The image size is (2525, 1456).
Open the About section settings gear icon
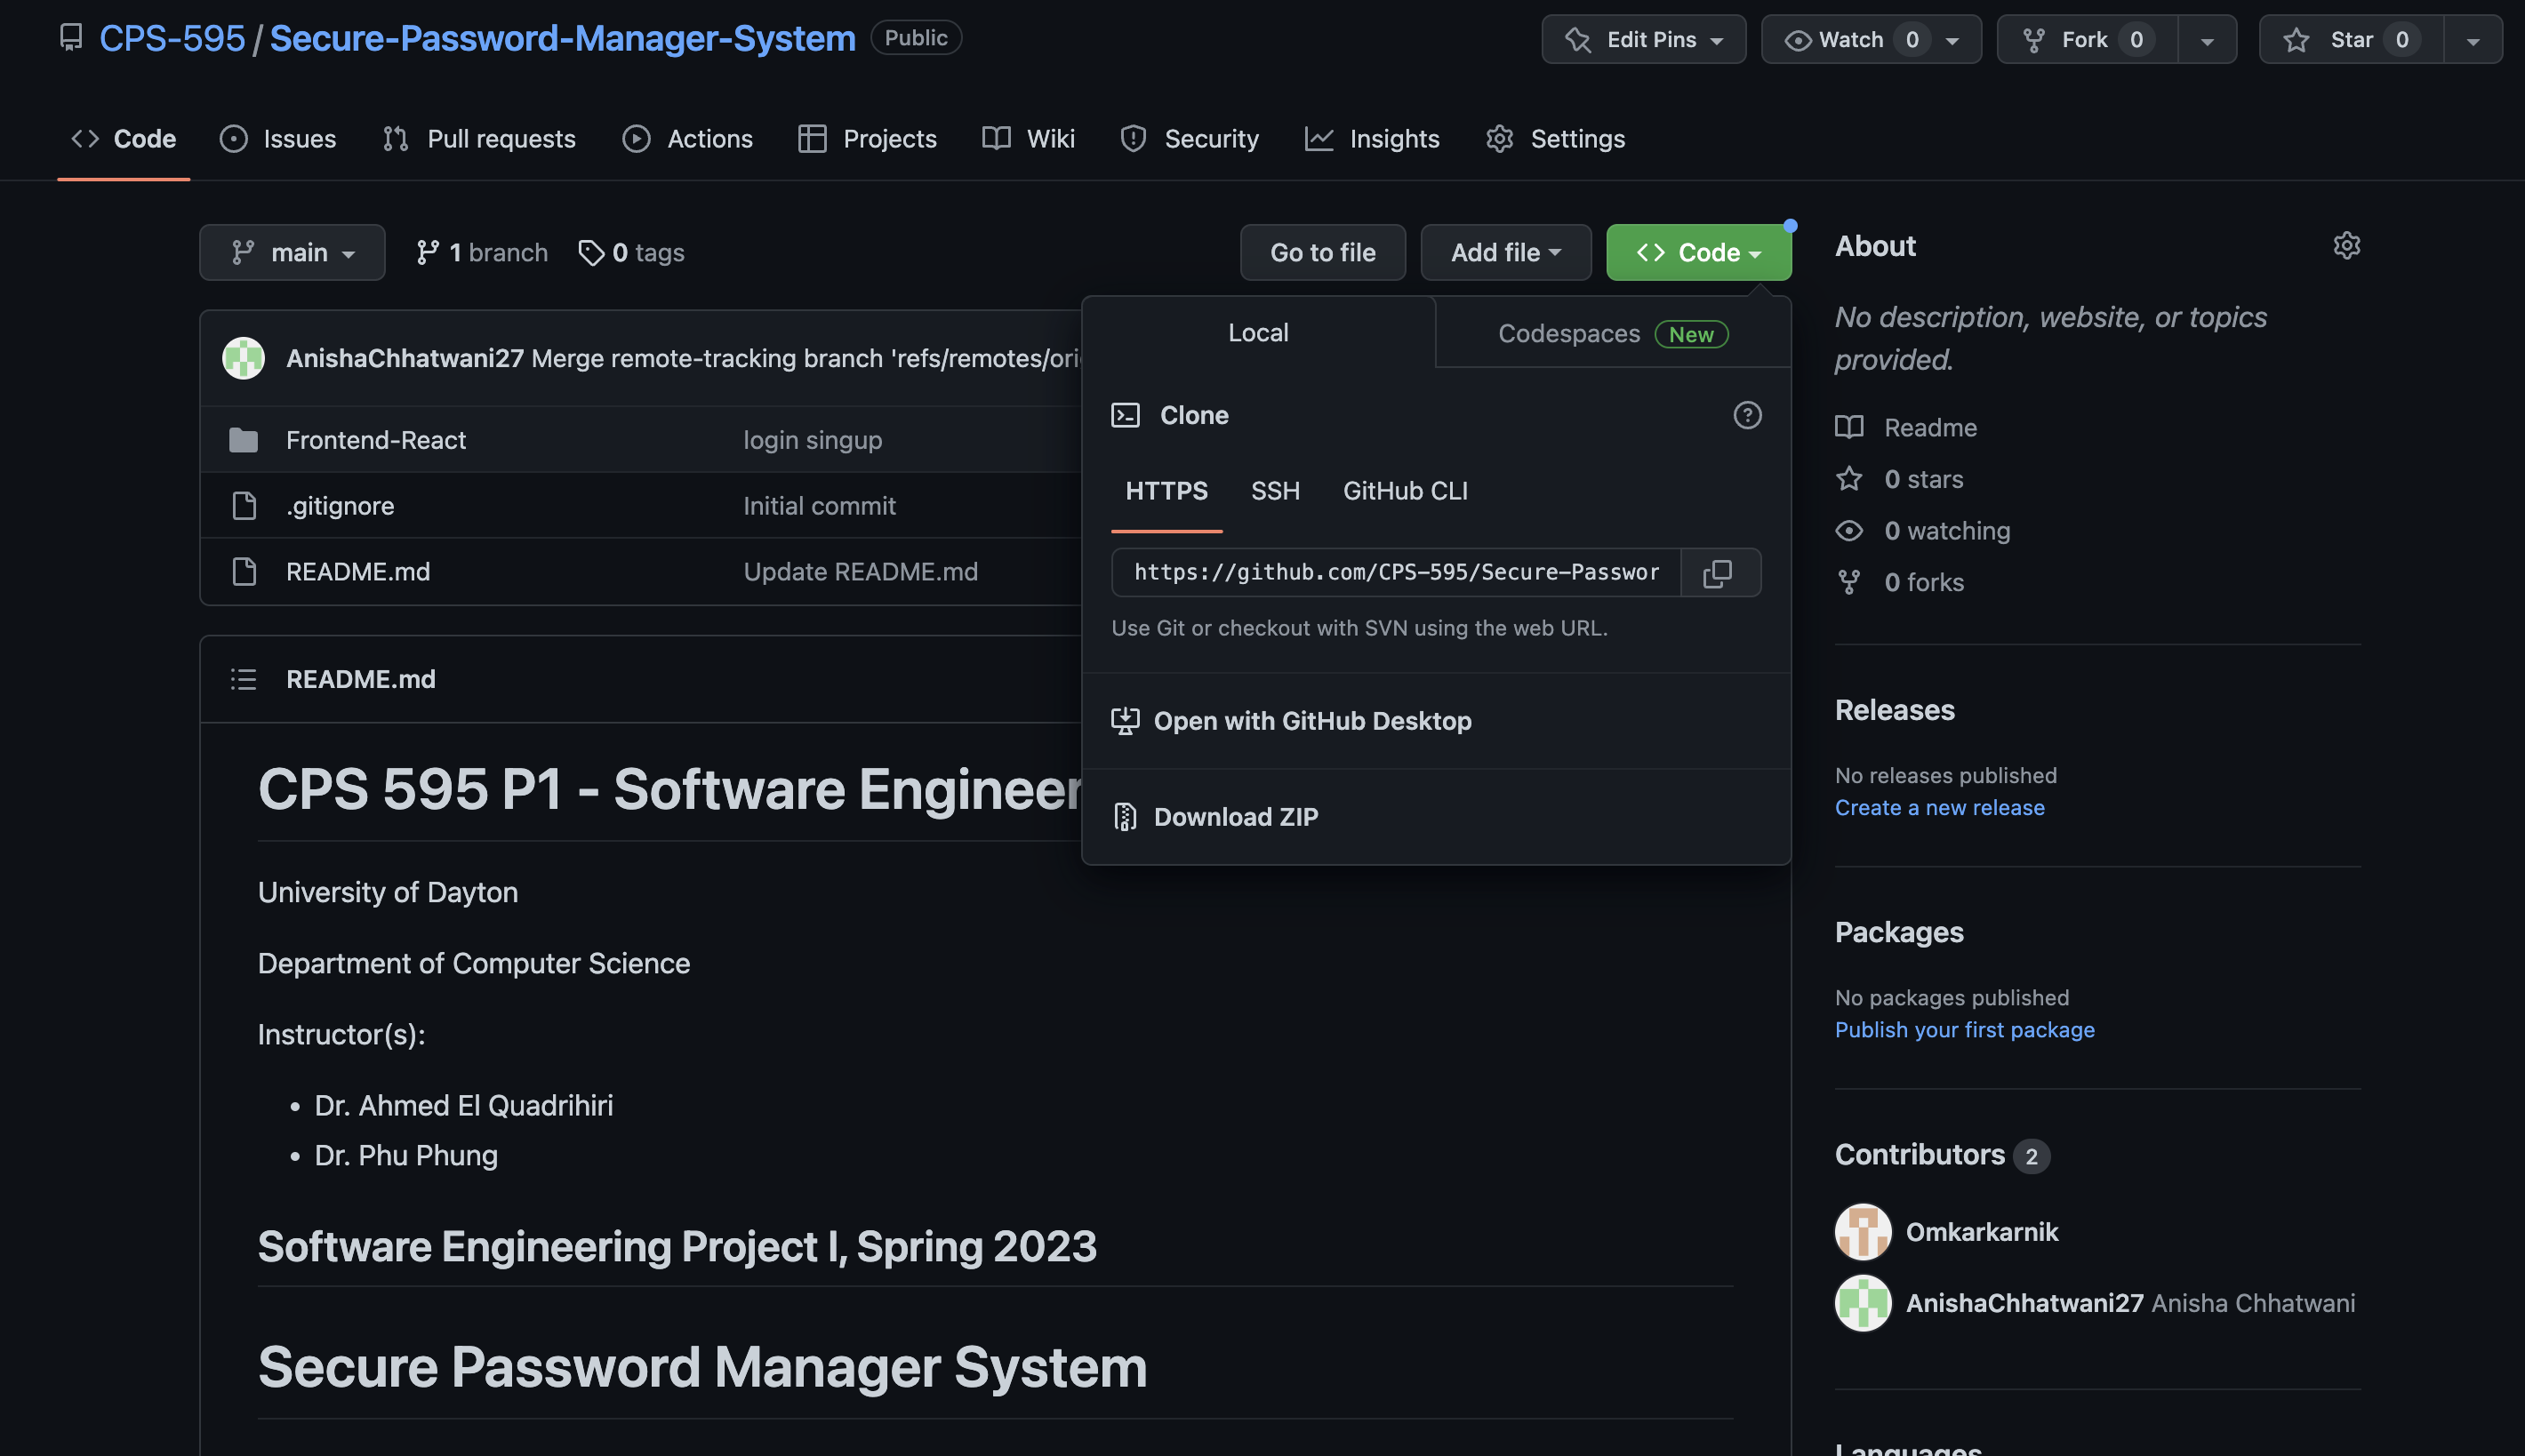[x=2347, y=245]
